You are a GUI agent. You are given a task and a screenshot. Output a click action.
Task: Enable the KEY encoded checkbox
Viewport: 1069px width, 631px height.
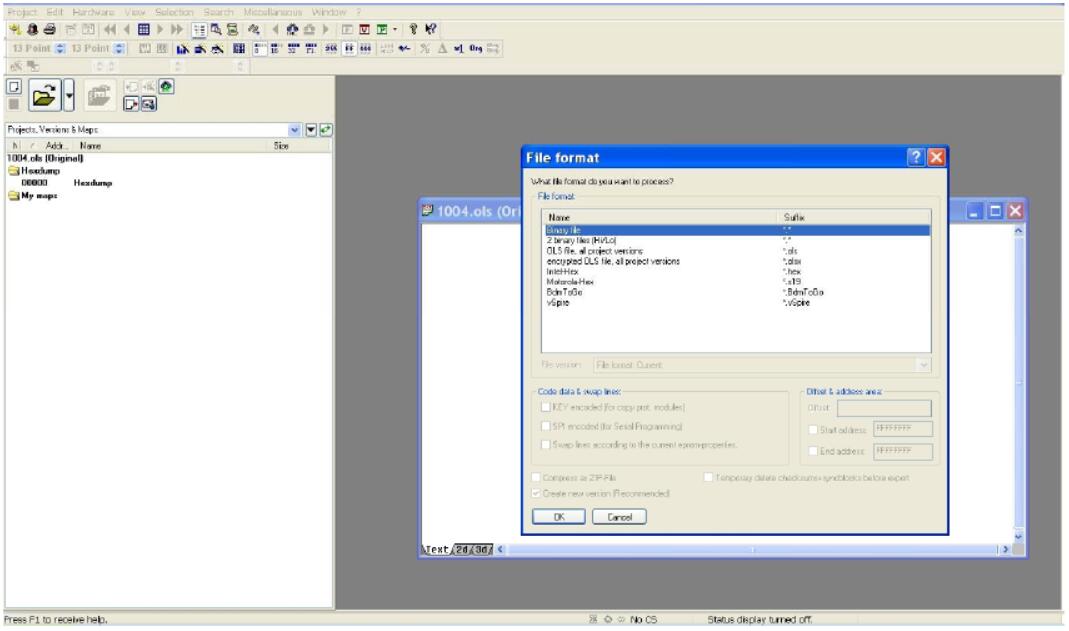pos(545,407)
